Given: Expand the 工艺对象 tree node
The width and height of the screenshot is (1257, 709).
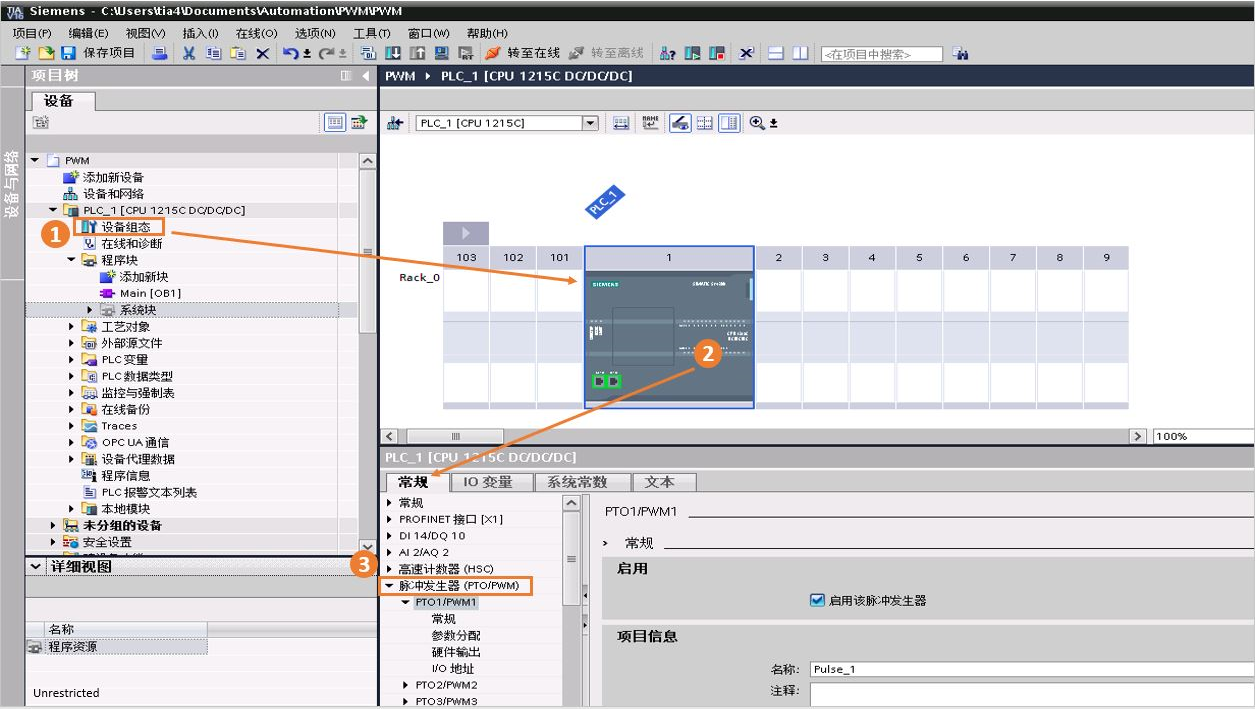Looking at the screenshot, I should pos(72,327).
